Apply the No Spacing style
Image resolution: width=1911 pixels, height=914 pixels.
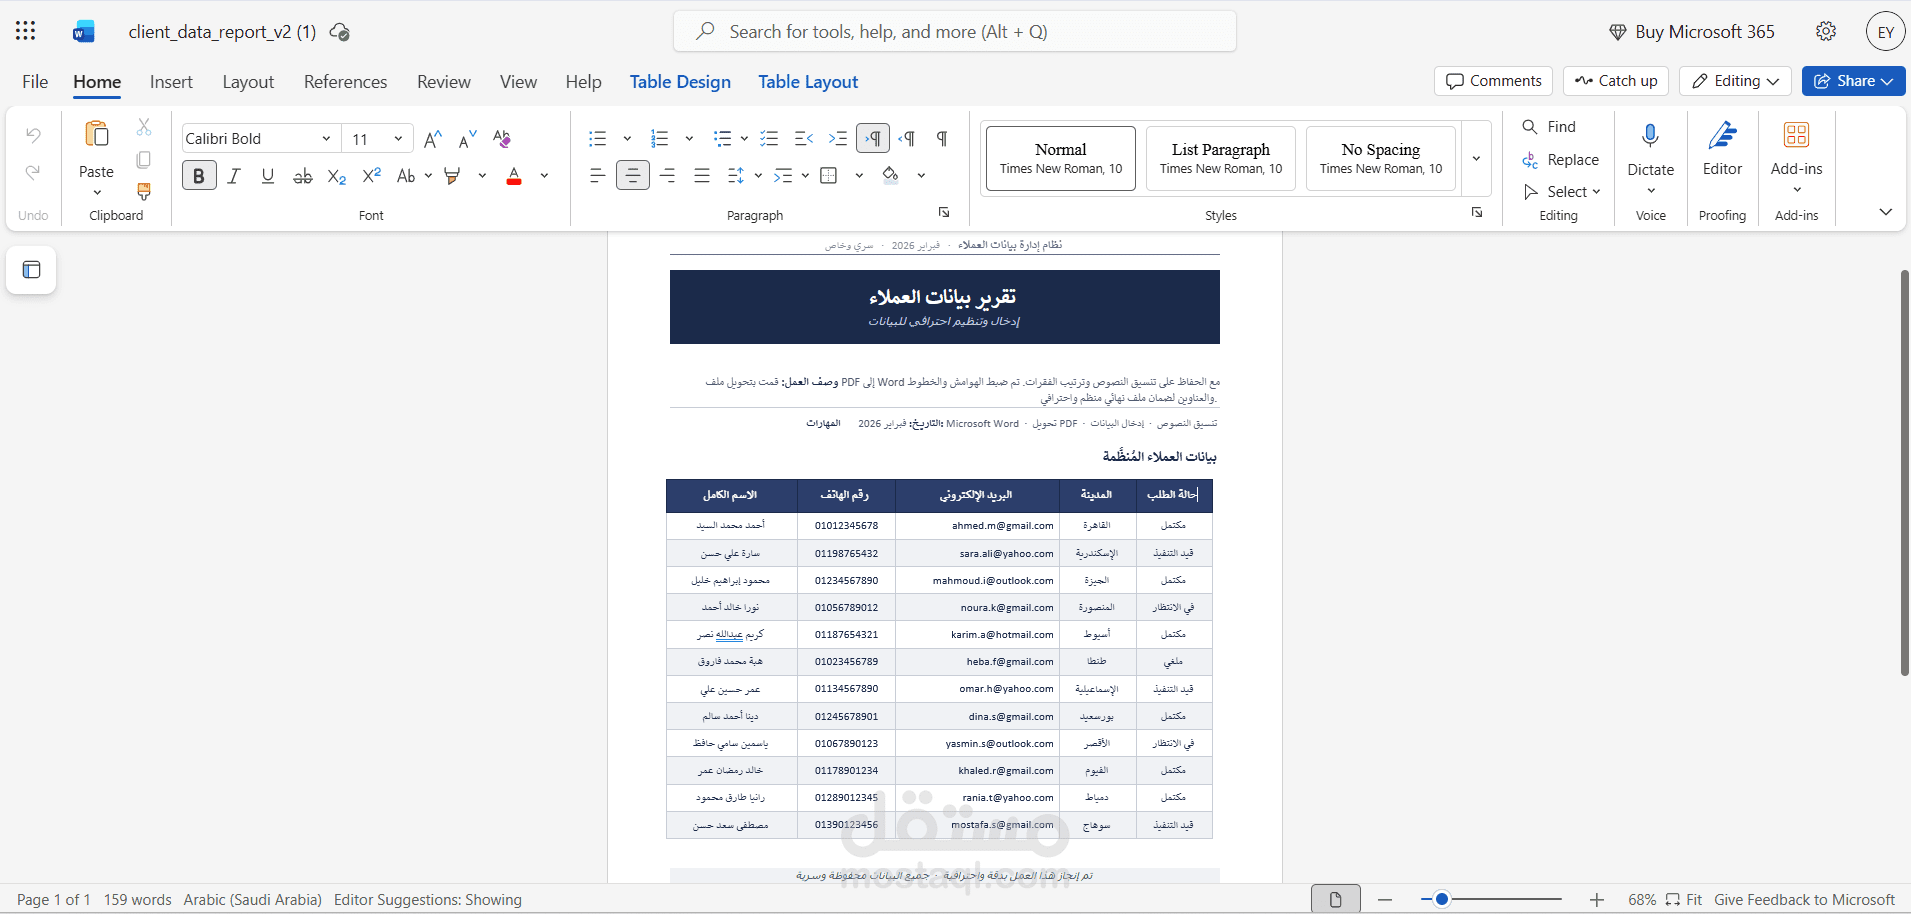[1380, 158]
